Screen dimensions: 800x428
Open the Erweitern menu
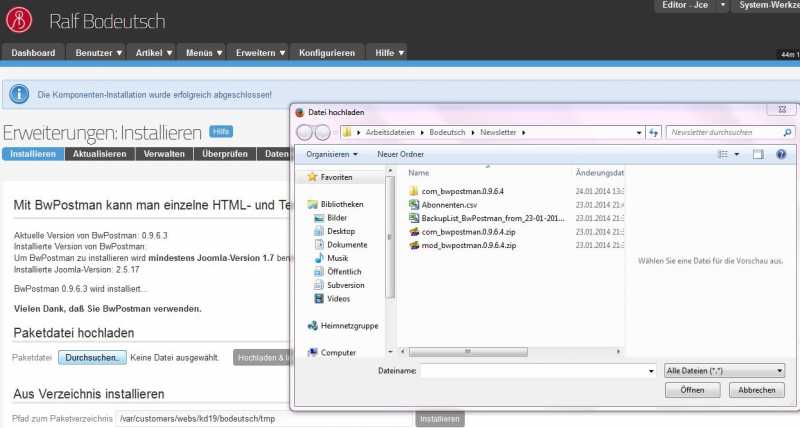tap(262, 52)
